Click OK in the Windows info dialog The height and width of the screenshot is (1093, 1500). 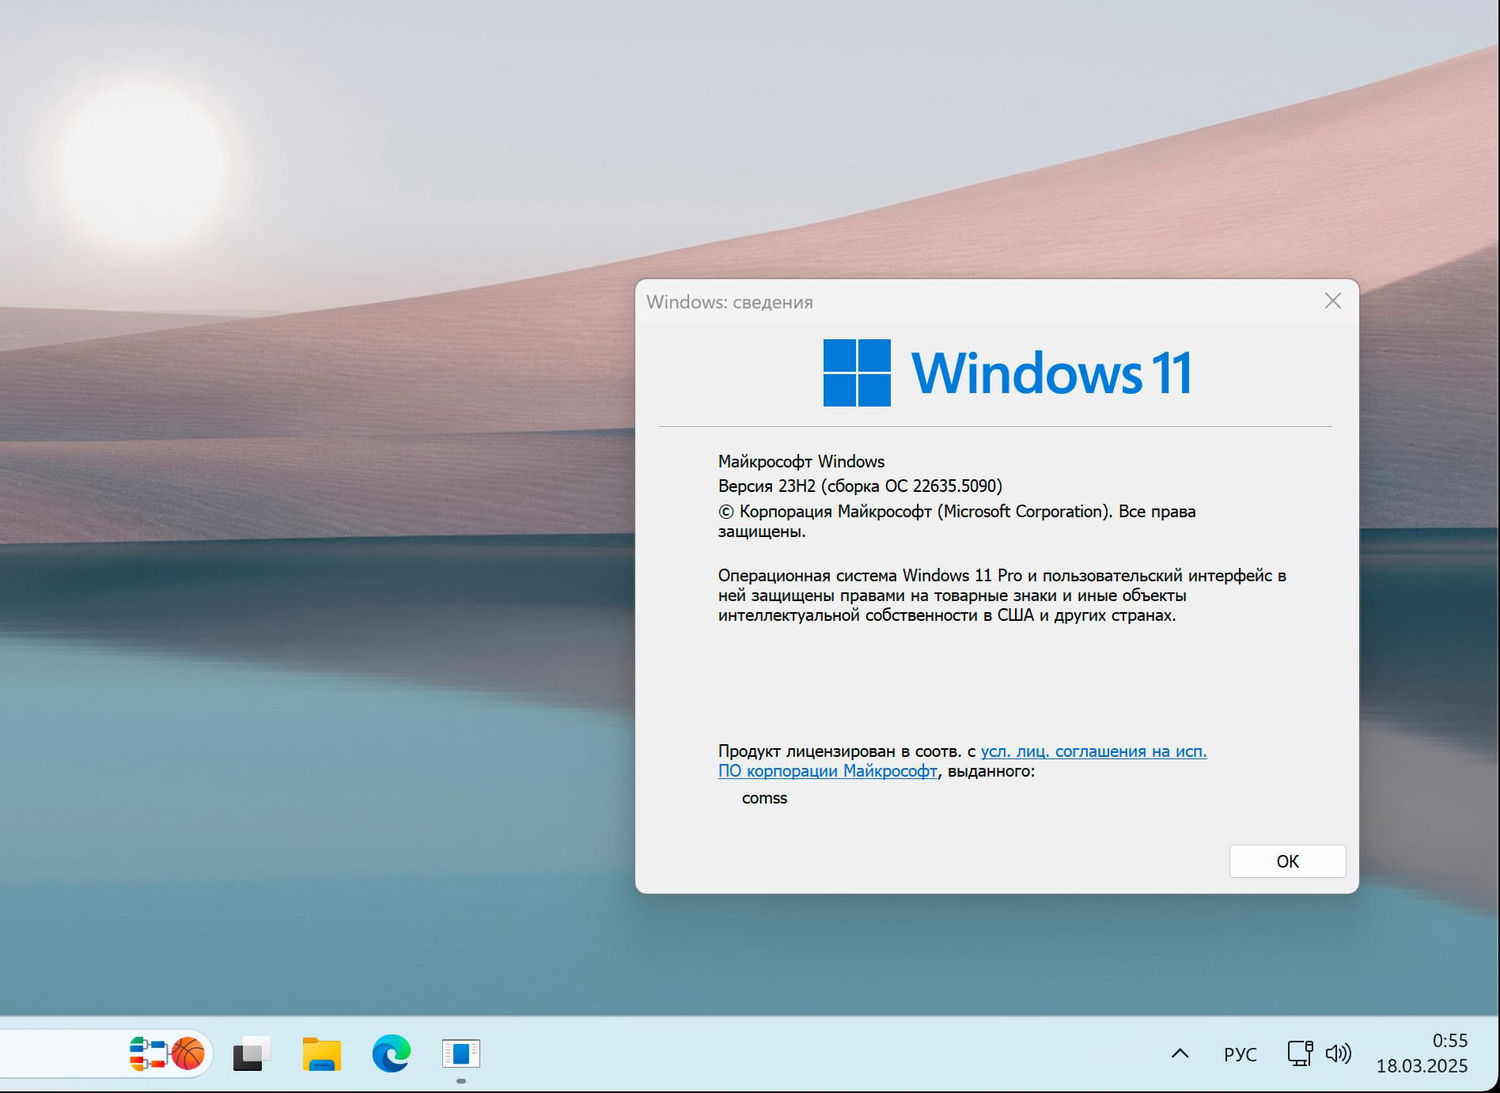coord(1287,861)
